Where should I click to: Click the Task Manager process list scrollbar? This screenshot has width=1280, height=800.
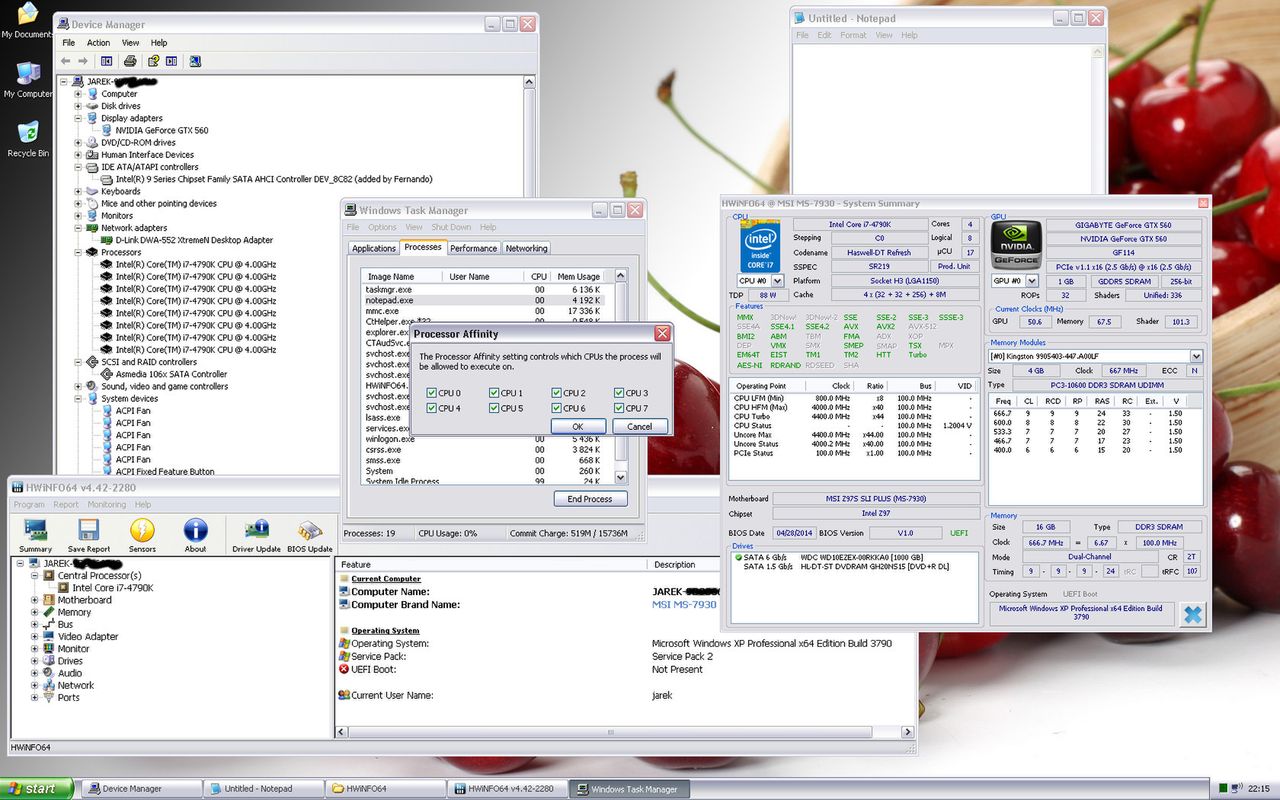(621, 378)
